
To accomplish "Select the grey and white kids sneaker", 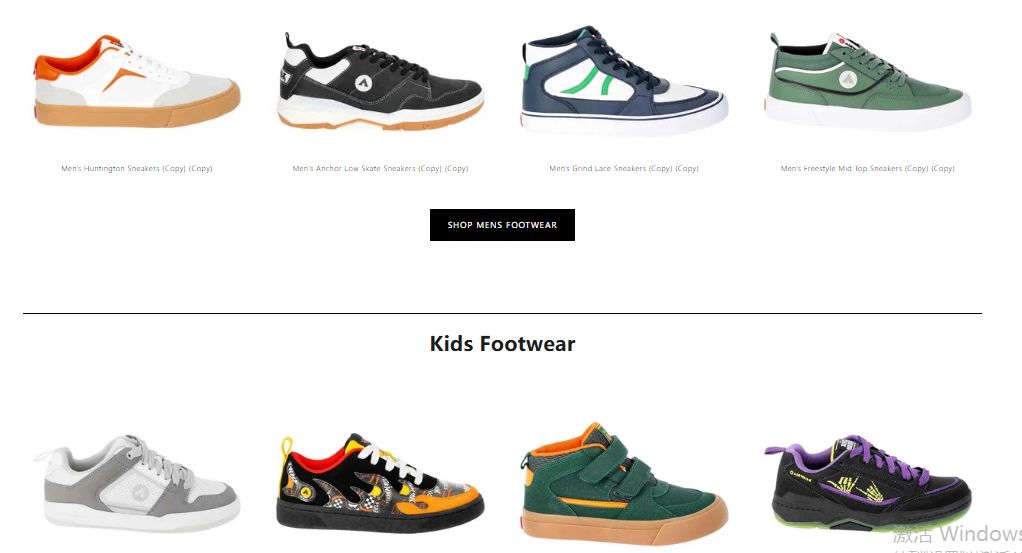I will [x=137, y=483].
